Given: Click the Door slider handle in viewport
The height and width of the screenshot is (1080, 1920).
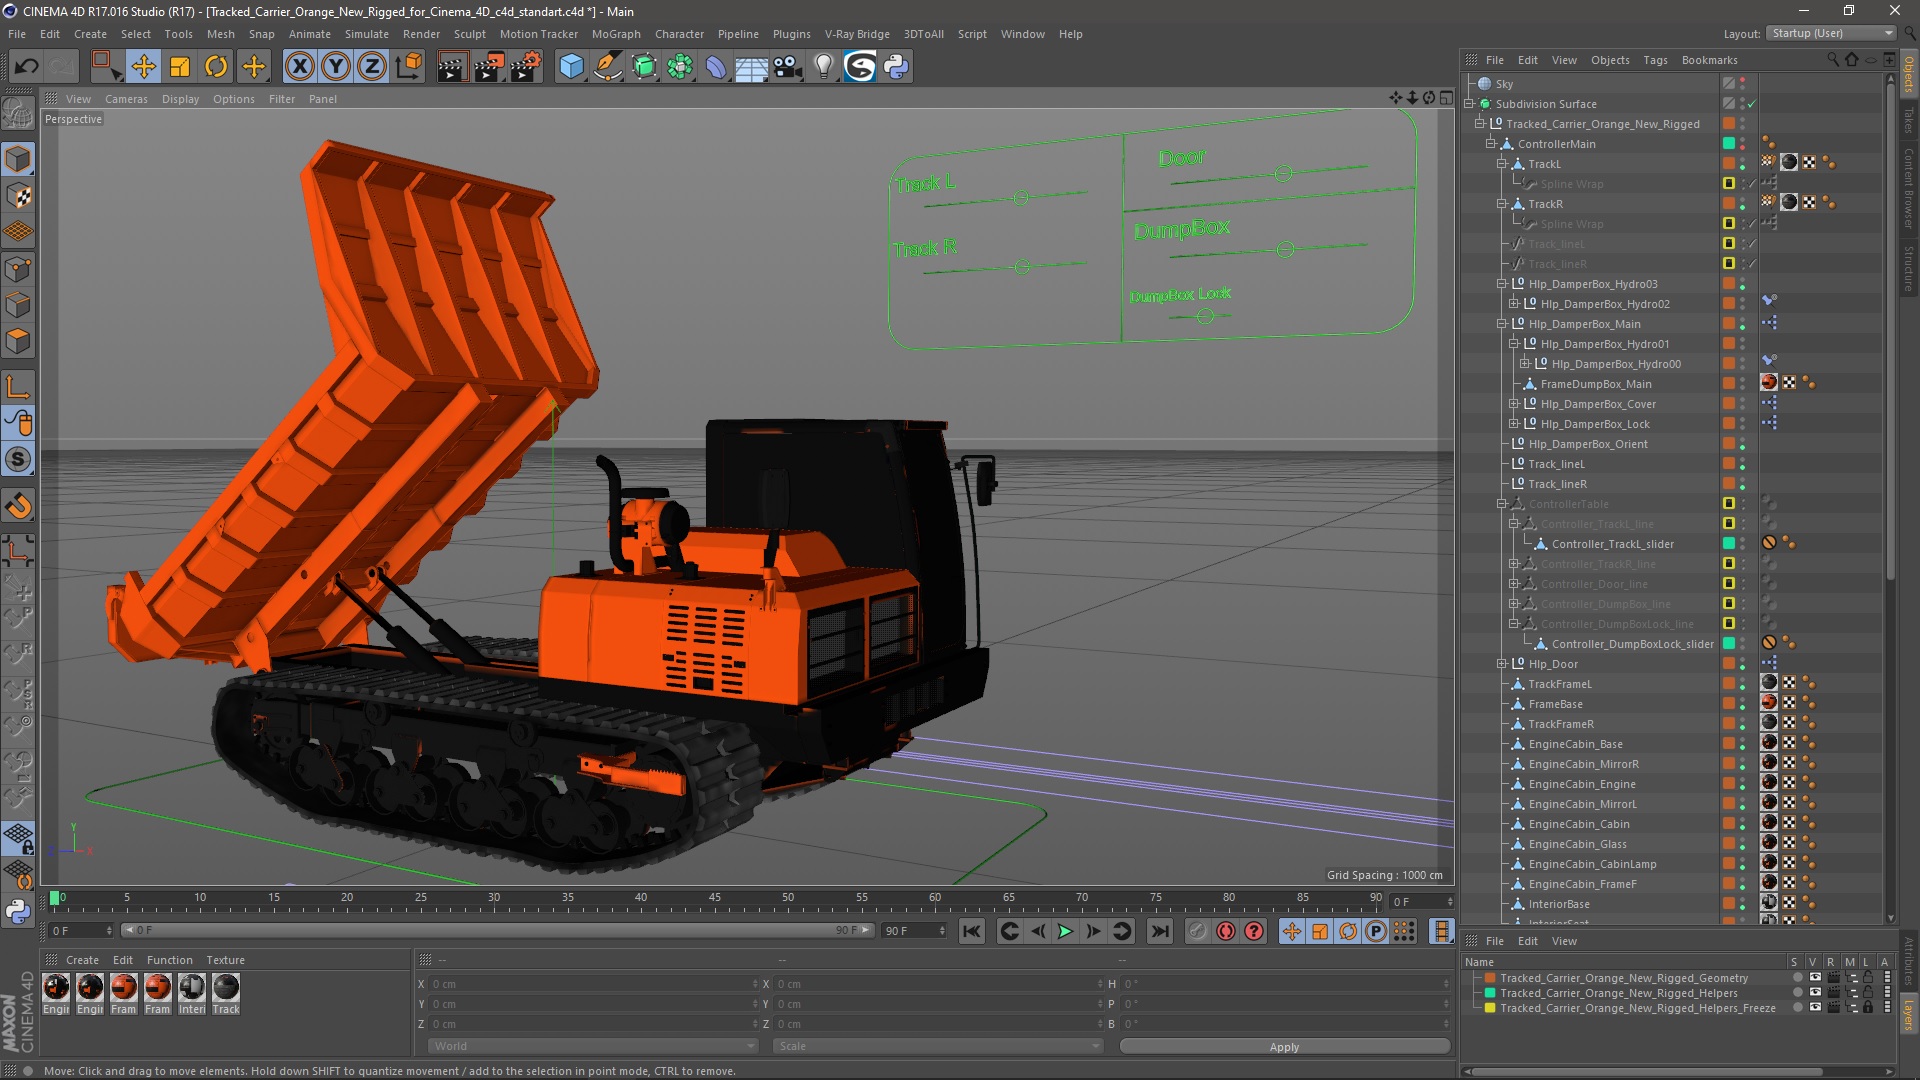Looking at the screenshot, I should tap(1283, 174).
